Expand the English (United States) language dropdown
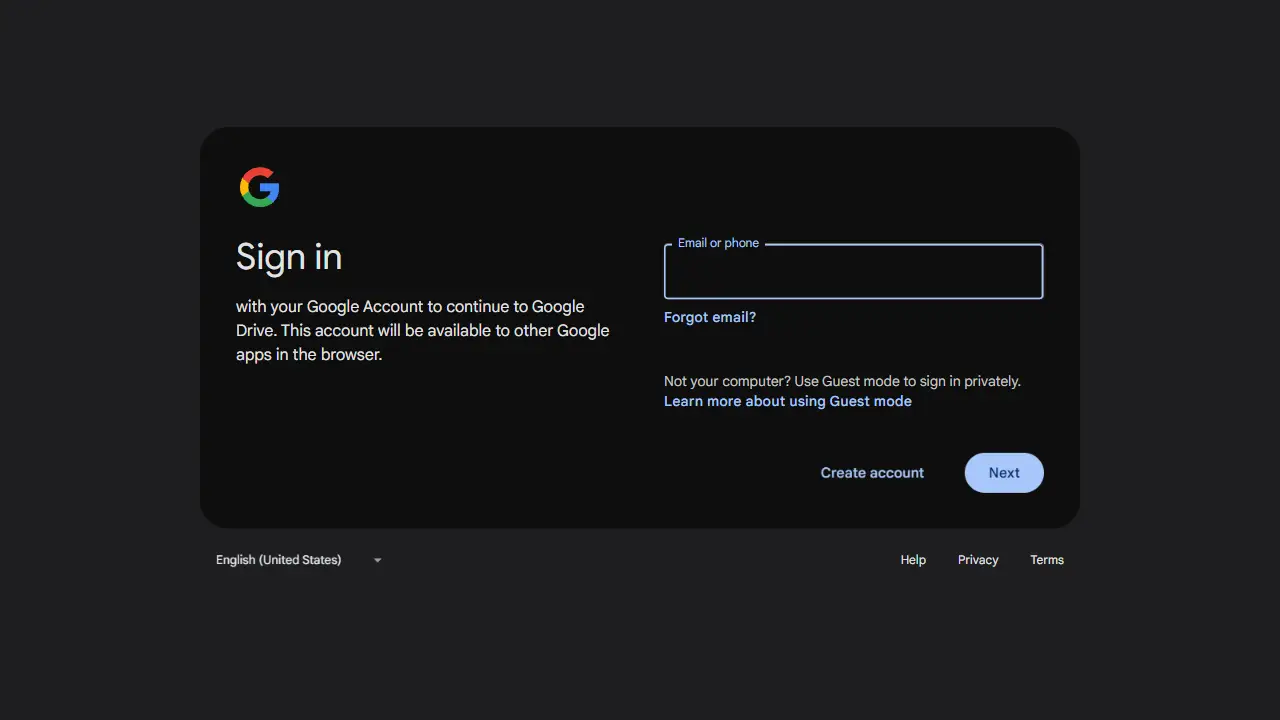Image resolution: width=1280 pixels, height=720 pixels. [299, 560]
